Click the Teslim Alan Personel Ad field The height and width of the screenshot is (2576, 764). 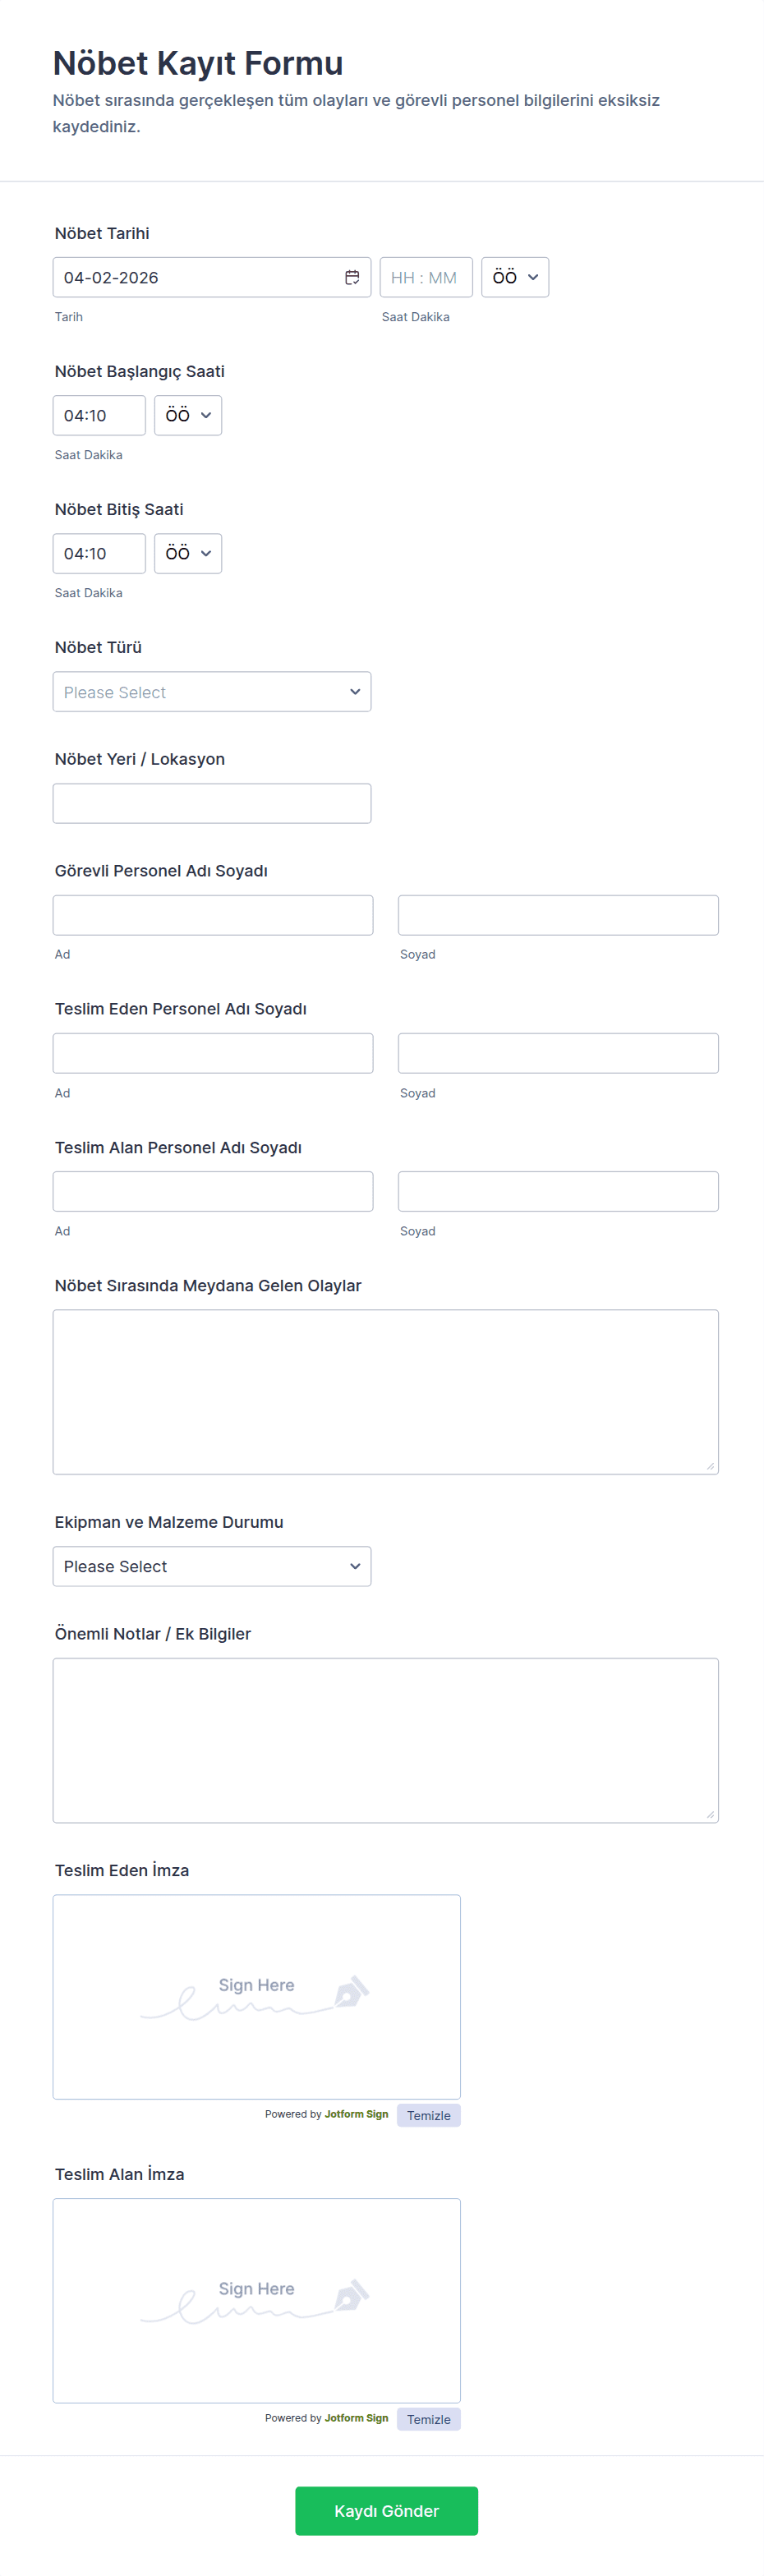point(212,1191)
